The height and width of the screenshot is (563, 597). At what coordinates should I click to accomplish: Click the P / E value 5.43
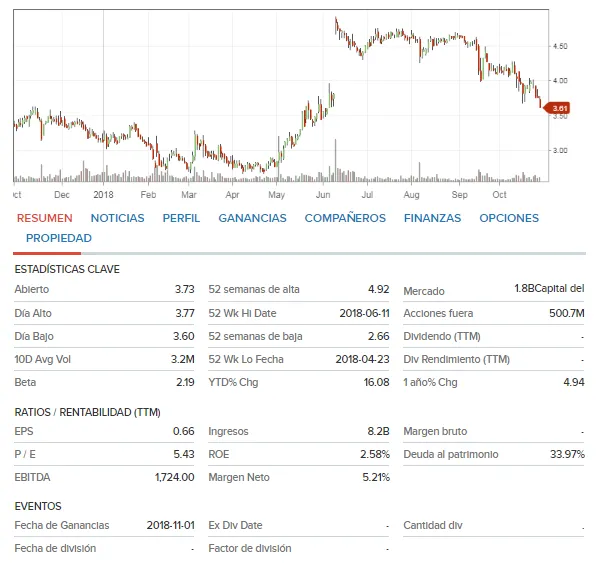pyautogui.click(x=184, y=454)
